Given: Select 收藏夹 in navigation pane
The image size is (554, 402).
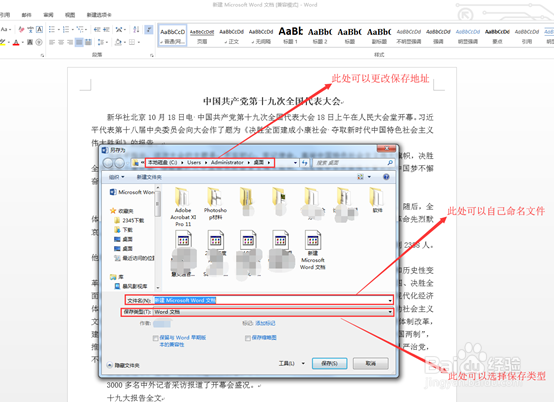Looking at the screenshot, I should (122, 211).
